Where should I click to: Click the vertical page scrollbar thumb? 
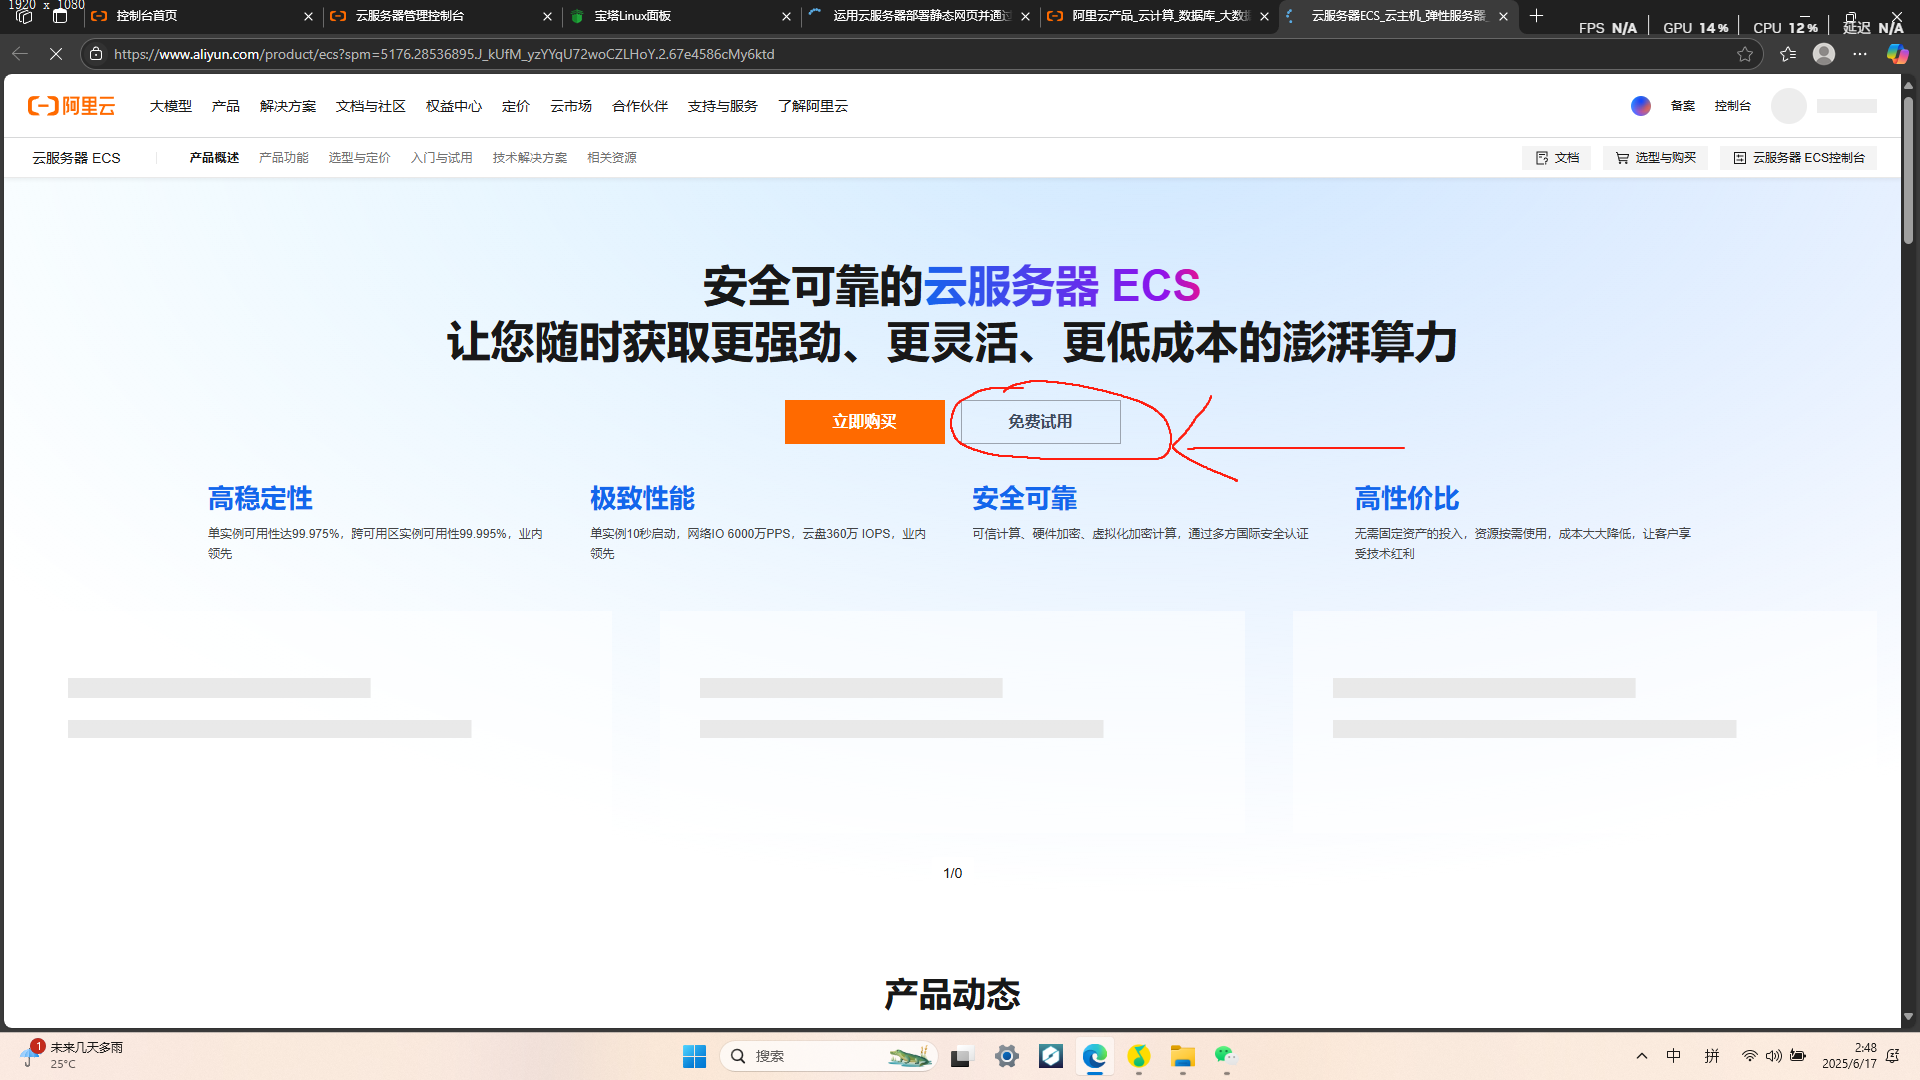coord(1908,170)
